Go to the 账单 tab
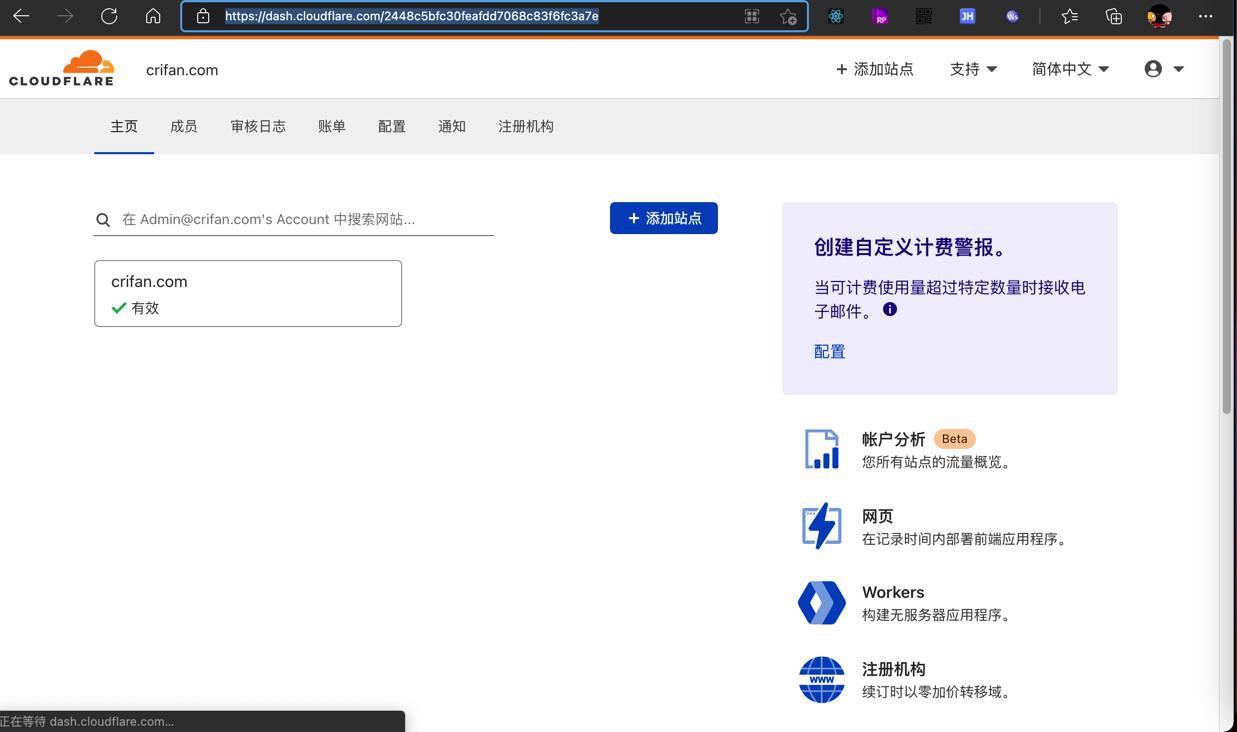 [332, 127]
